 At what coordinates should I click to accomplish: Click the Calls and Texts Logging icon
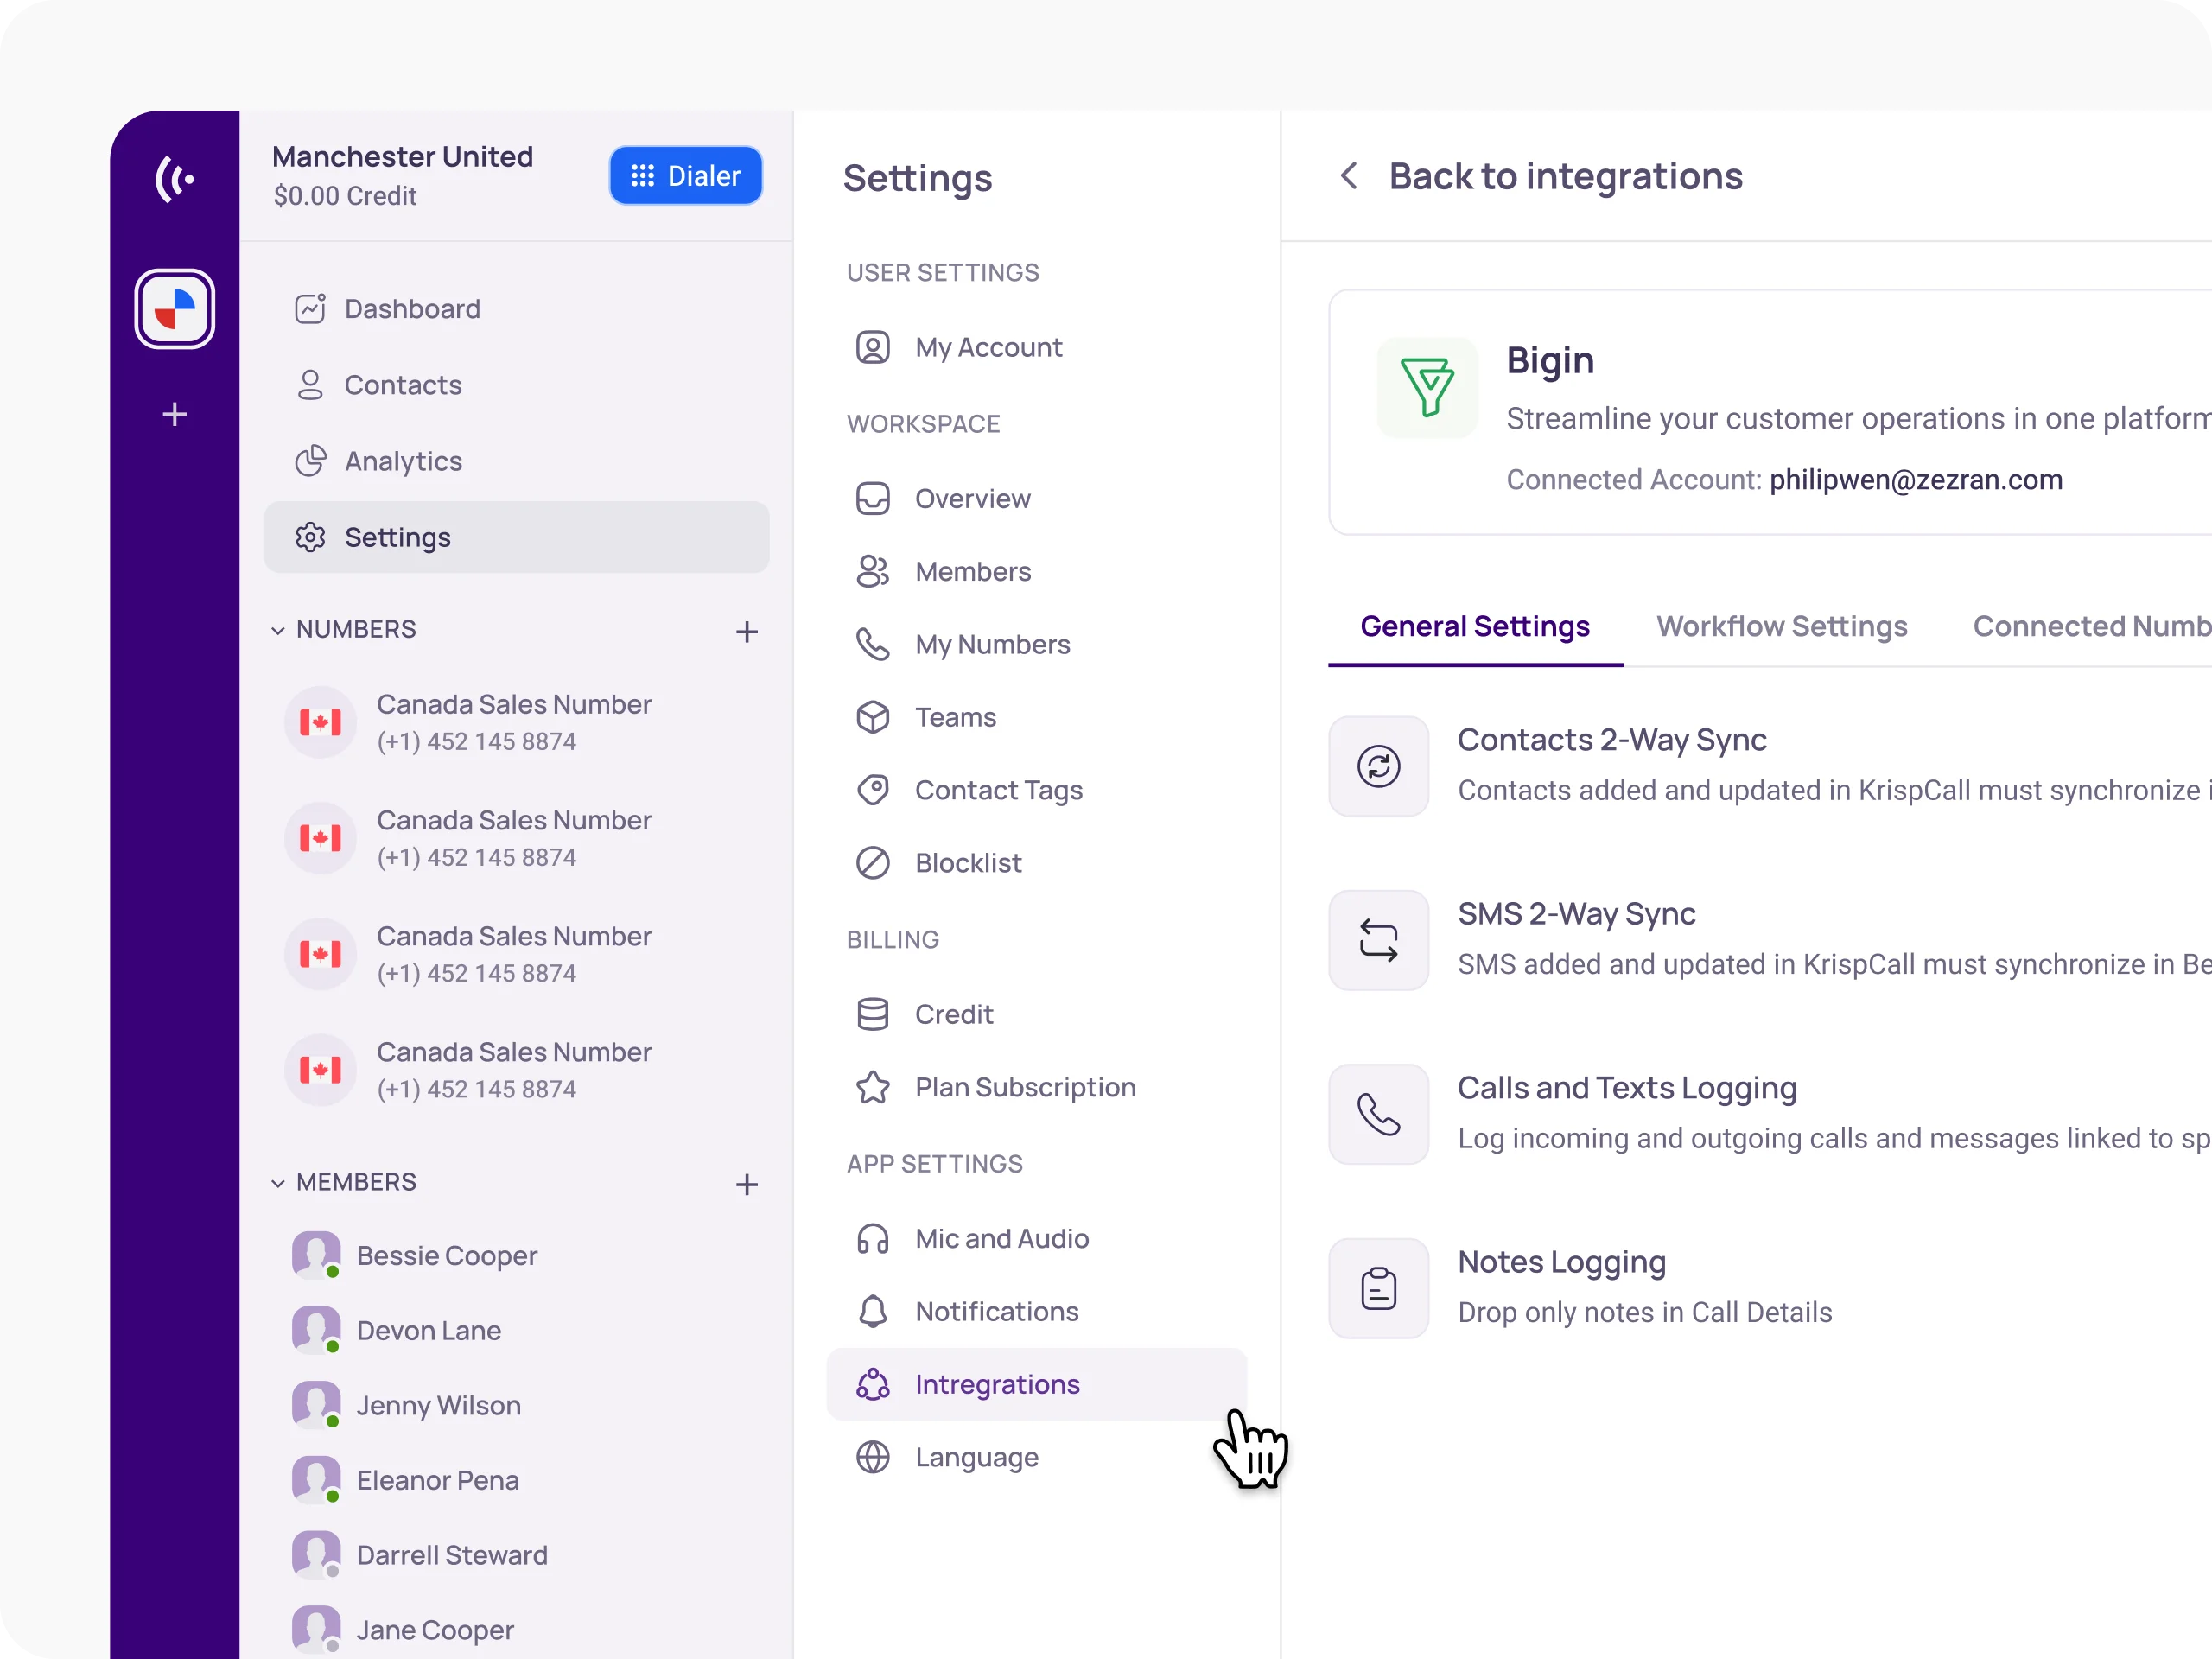pyautogui.click(x=1378, y=1114)
